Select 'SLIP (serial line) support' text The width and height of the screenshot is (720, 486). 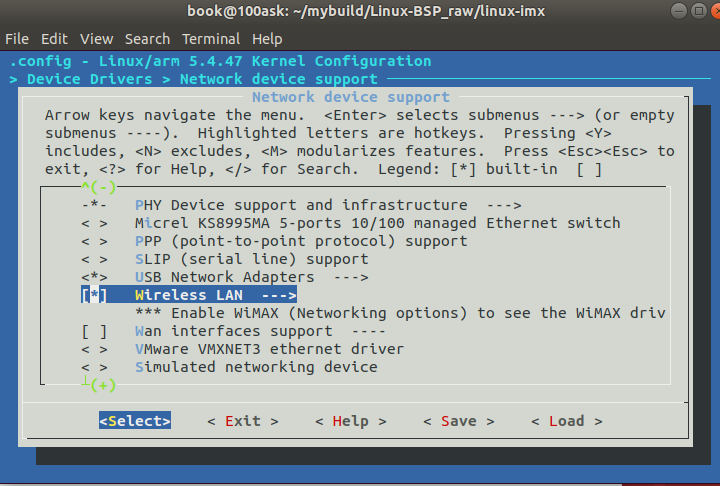click(x=252, y=259)
